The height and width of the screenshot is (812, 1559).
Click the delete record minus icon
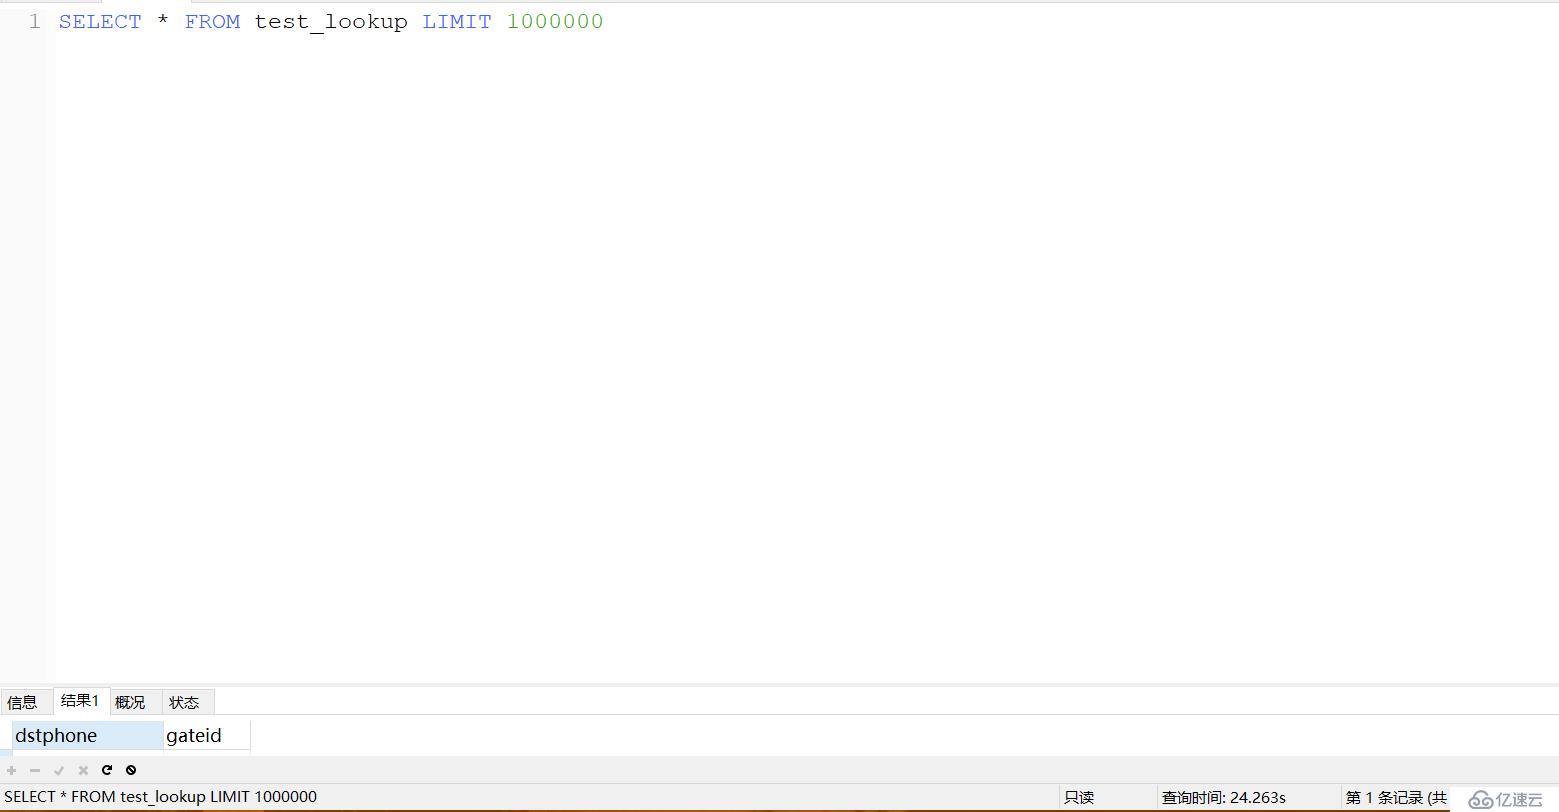pyautogui.click(x=35, y=770)
